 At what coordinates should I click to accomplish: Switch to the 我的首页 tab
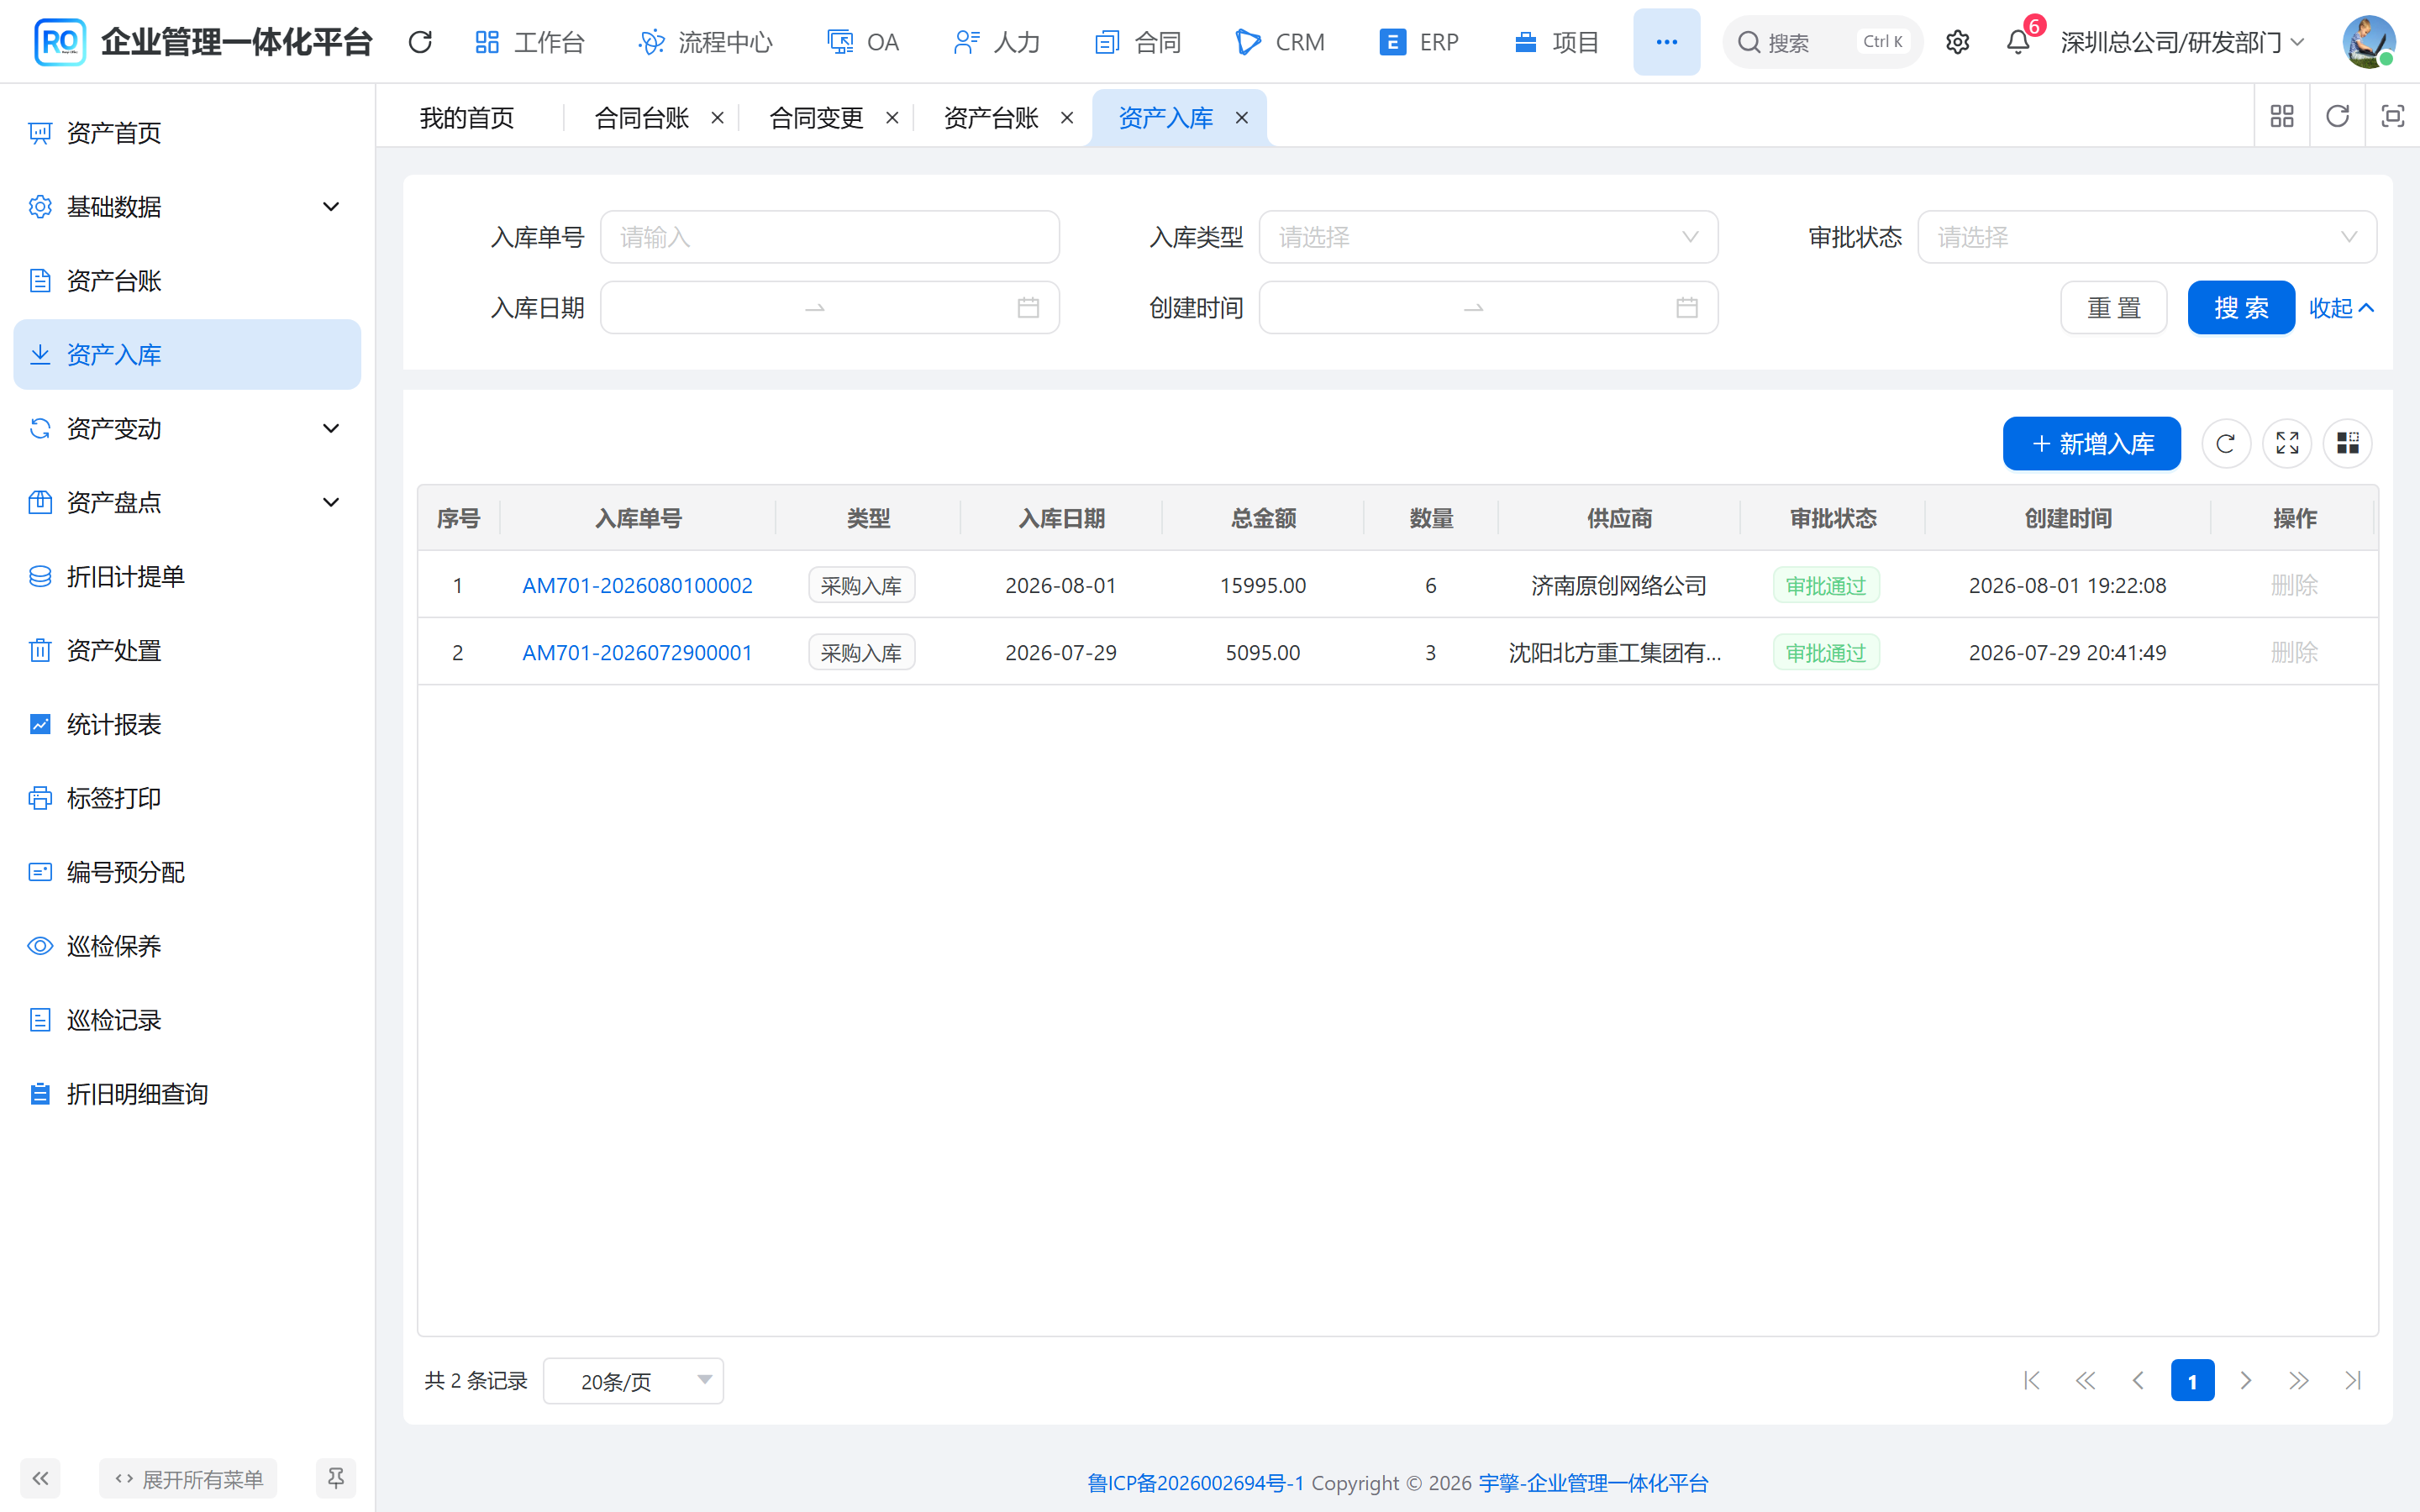click(x=467, y=118)
